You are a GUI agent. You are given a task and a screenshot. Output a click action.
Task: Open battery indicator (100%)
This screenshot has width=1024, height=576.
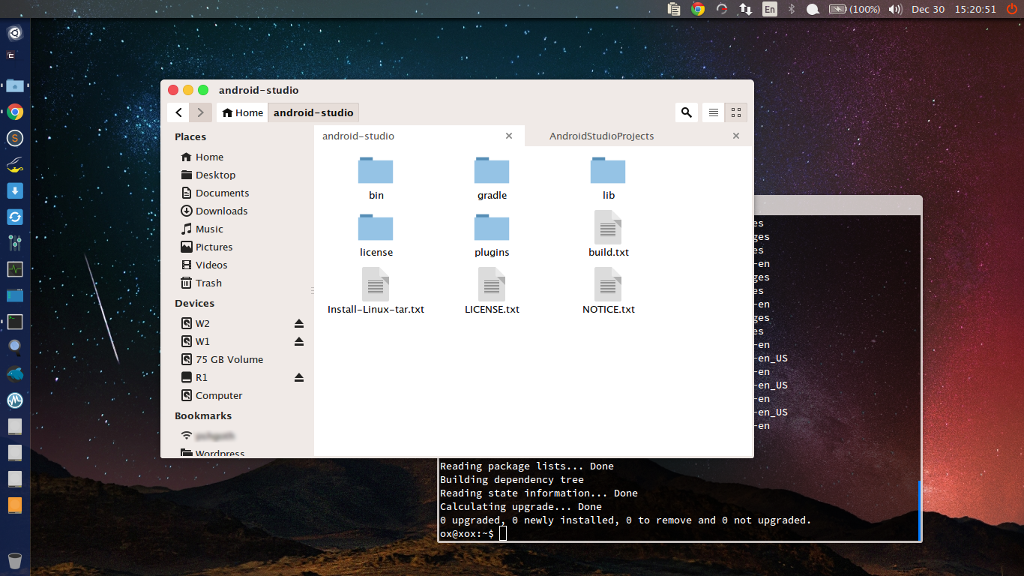[854, 9]
